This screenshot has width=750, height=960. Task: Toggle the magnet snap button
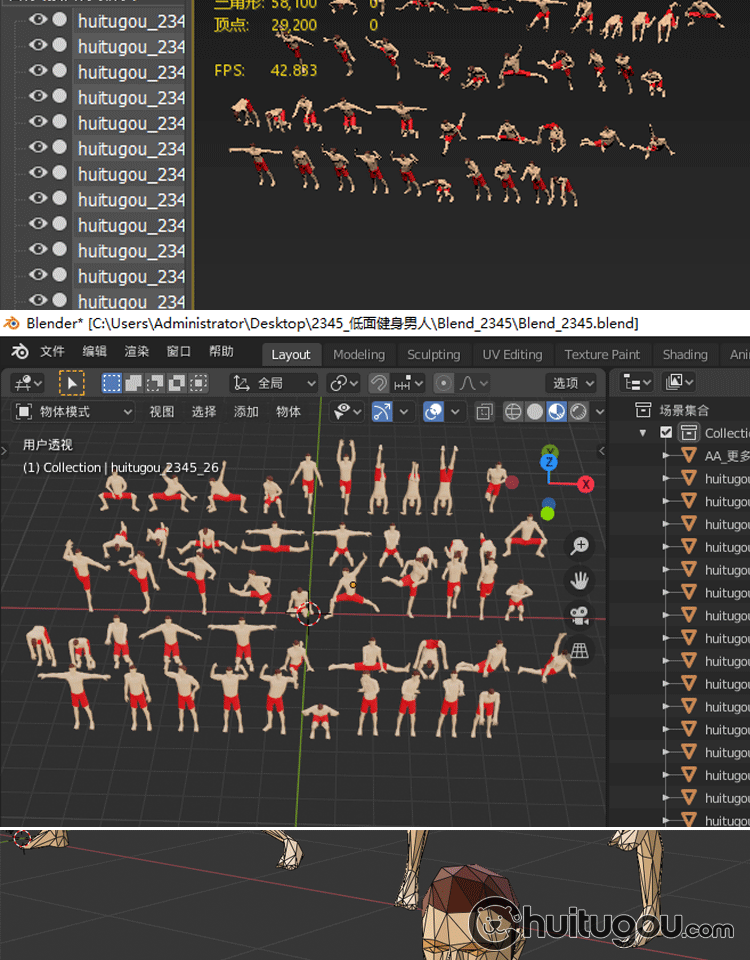point(379,383)
